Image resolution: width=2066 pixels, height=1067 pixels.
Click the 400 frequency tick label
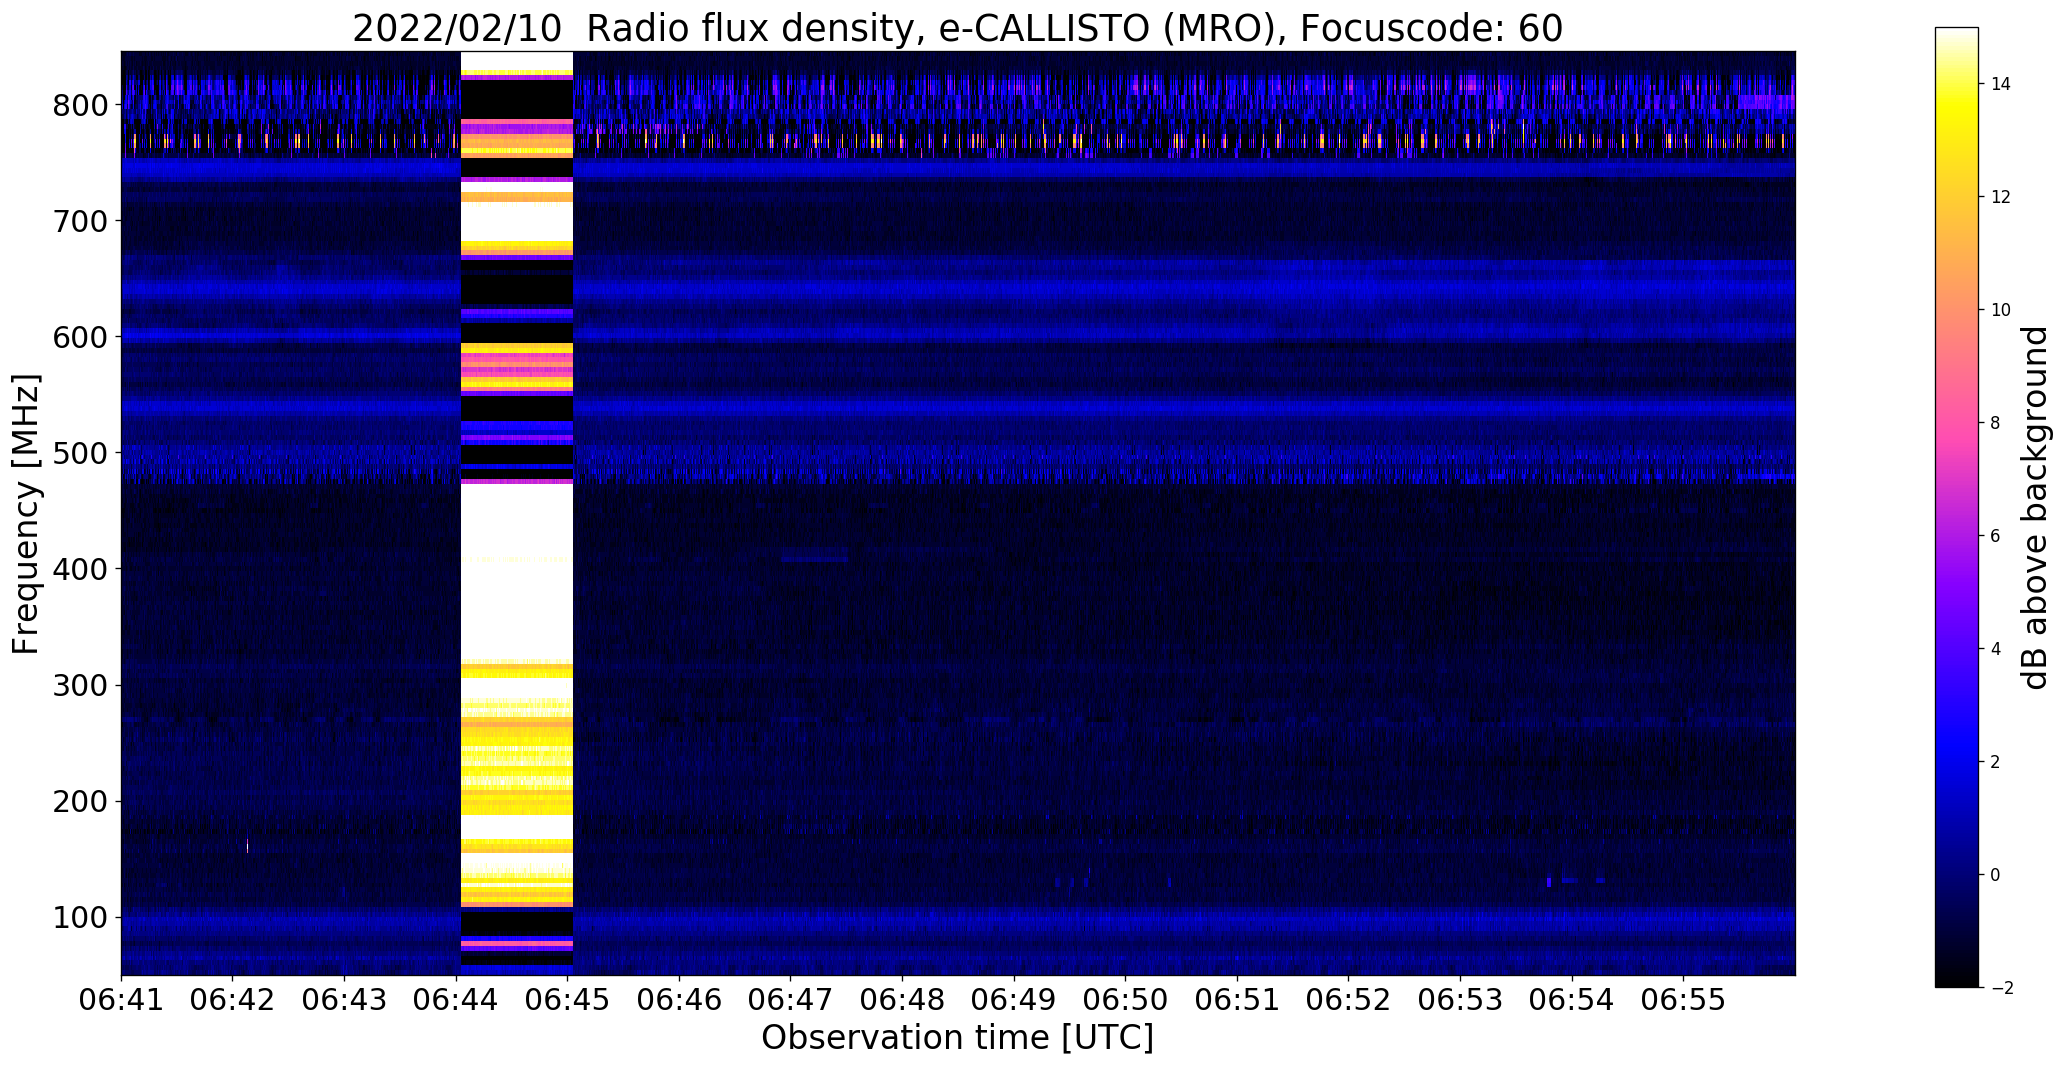click(79, 569)
